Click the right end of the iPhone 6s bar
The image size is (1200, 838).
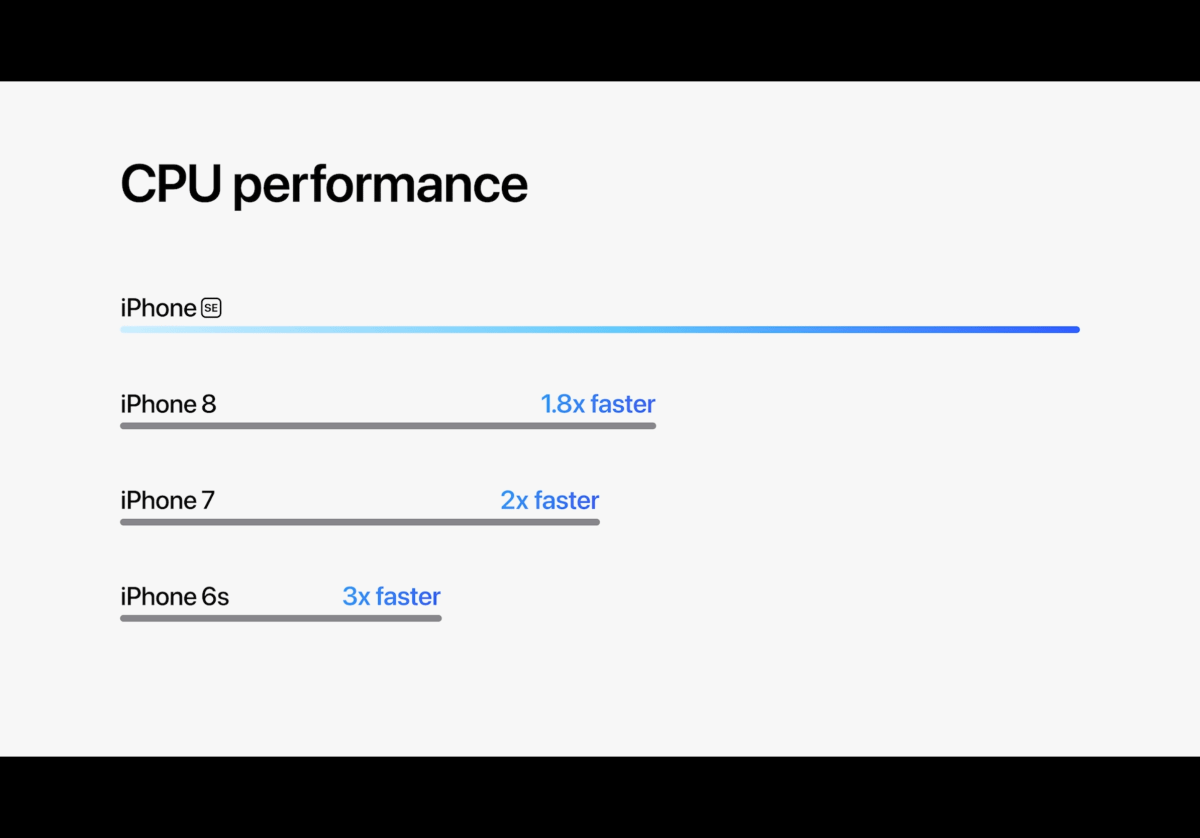pyautogui.click(x=437, y=618)
